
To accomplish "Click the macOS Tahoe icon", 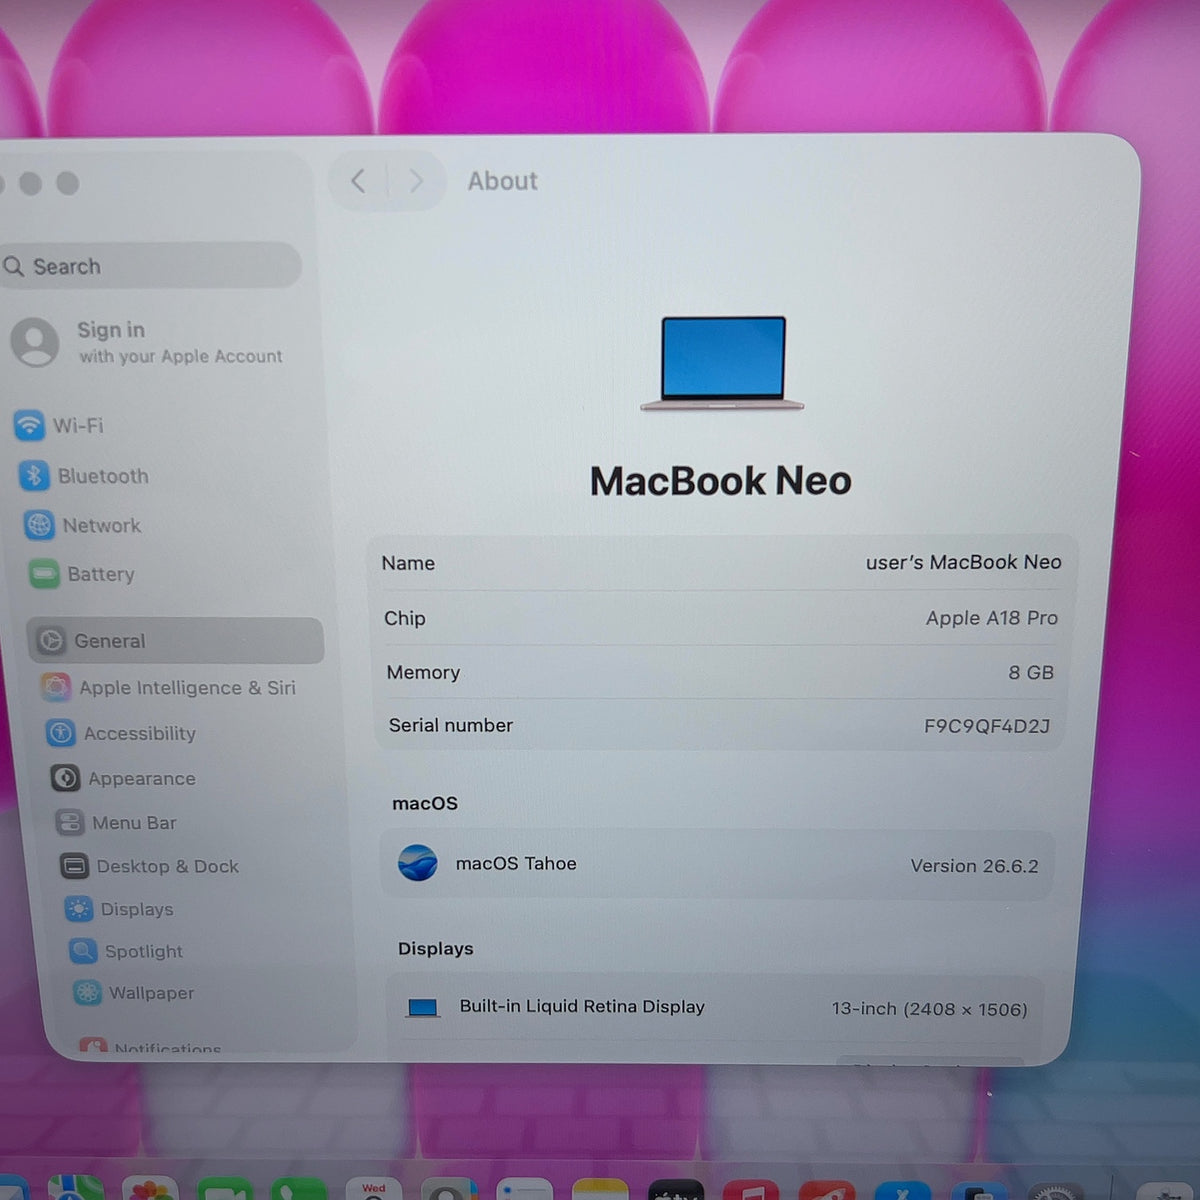I will pos(418,862).
